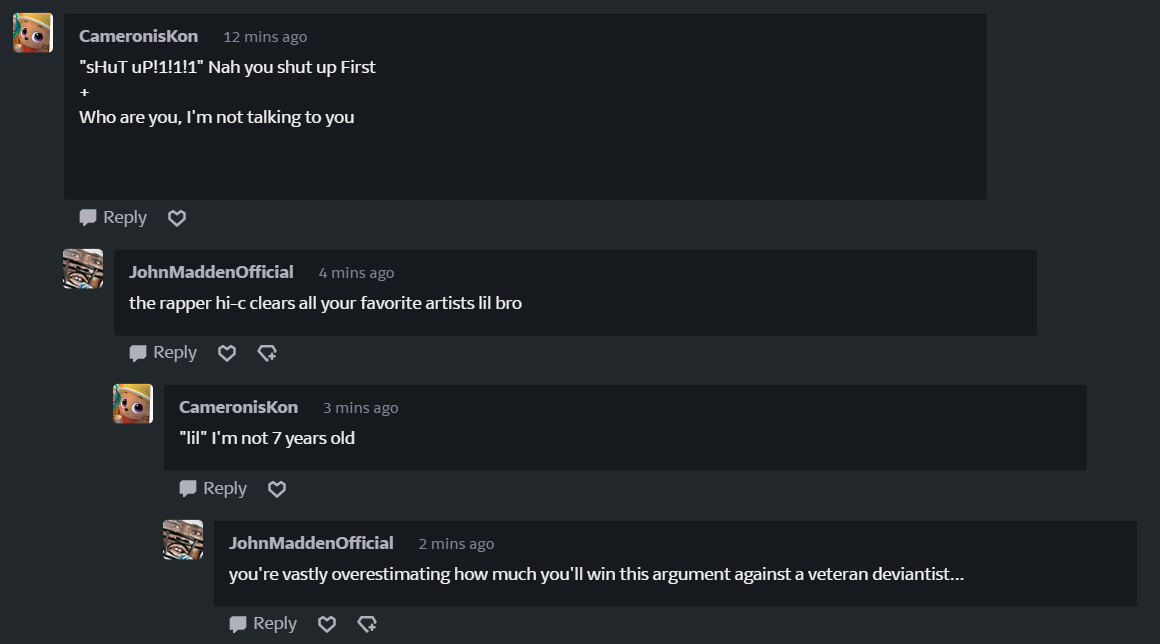Open JohnMaddenOfficial's username link at 2 mins ago
1160x644 pixels.
tap(311, 543)
